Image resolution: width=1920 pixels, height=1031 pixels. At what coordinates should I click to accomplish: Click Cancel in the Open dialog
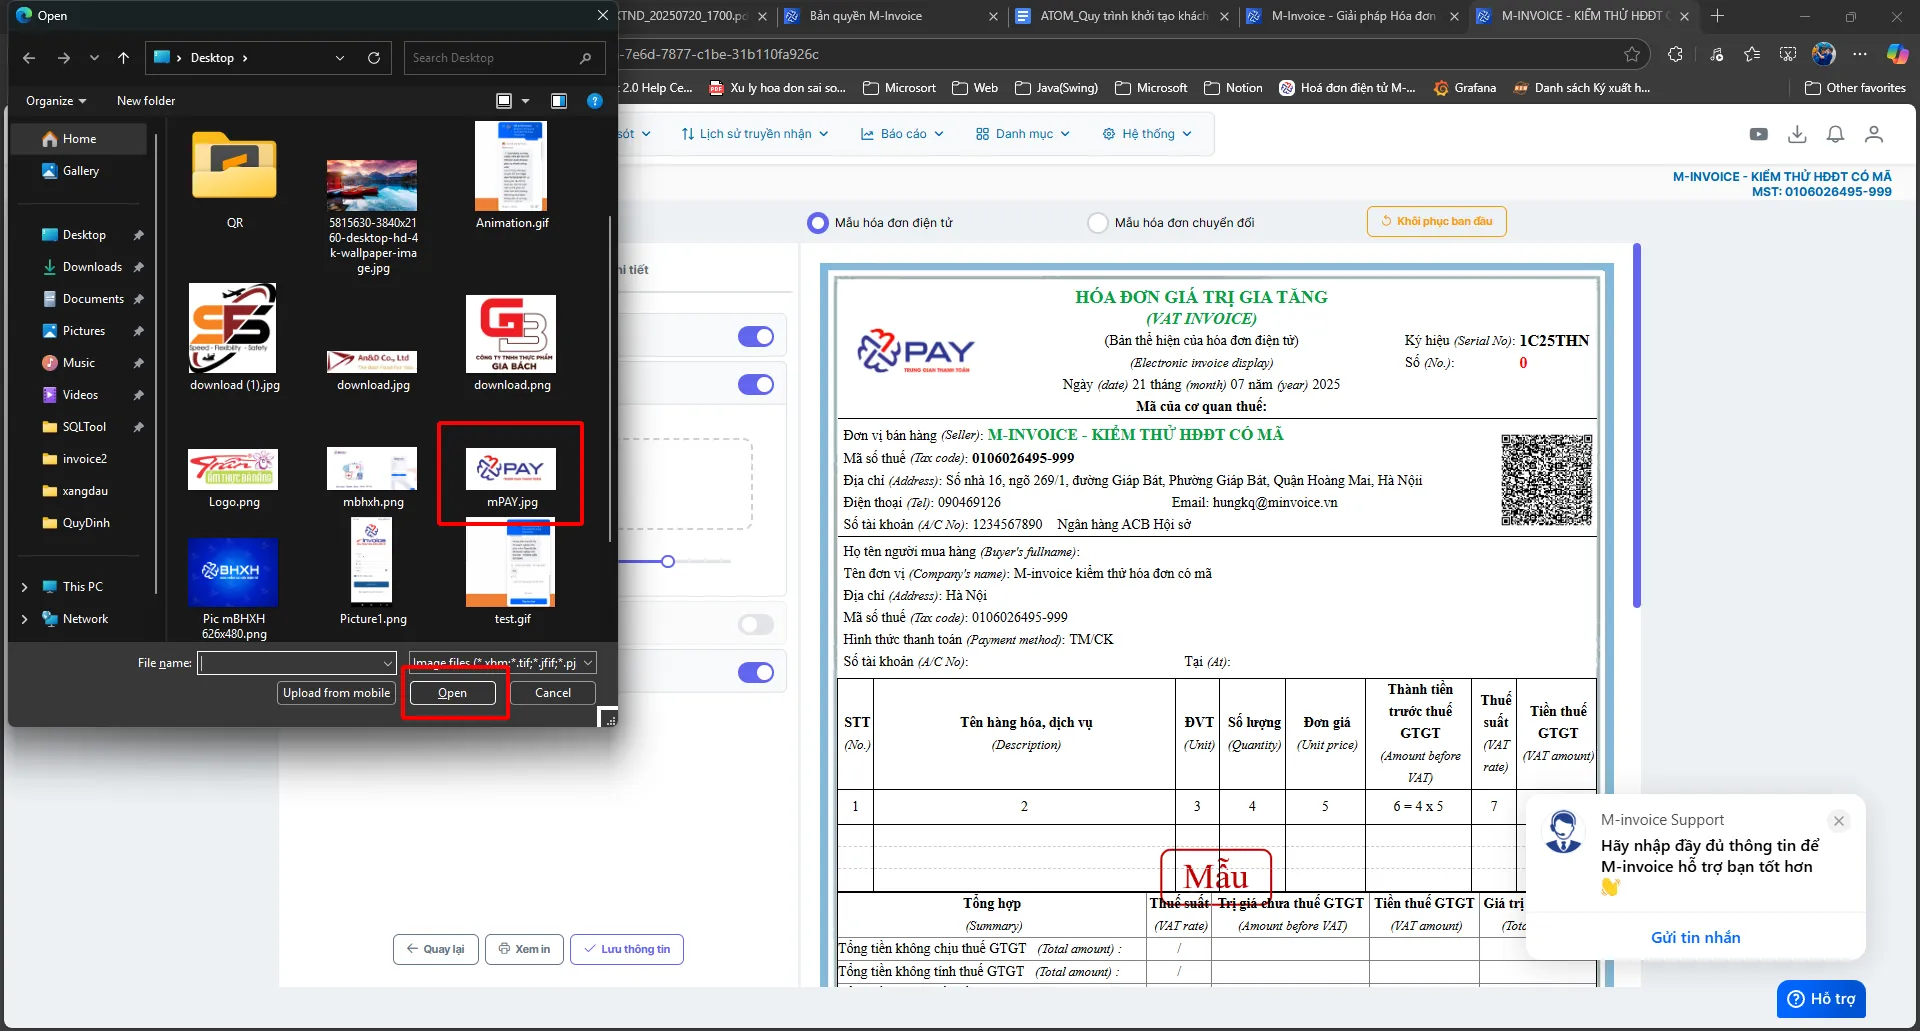point(553,693)
